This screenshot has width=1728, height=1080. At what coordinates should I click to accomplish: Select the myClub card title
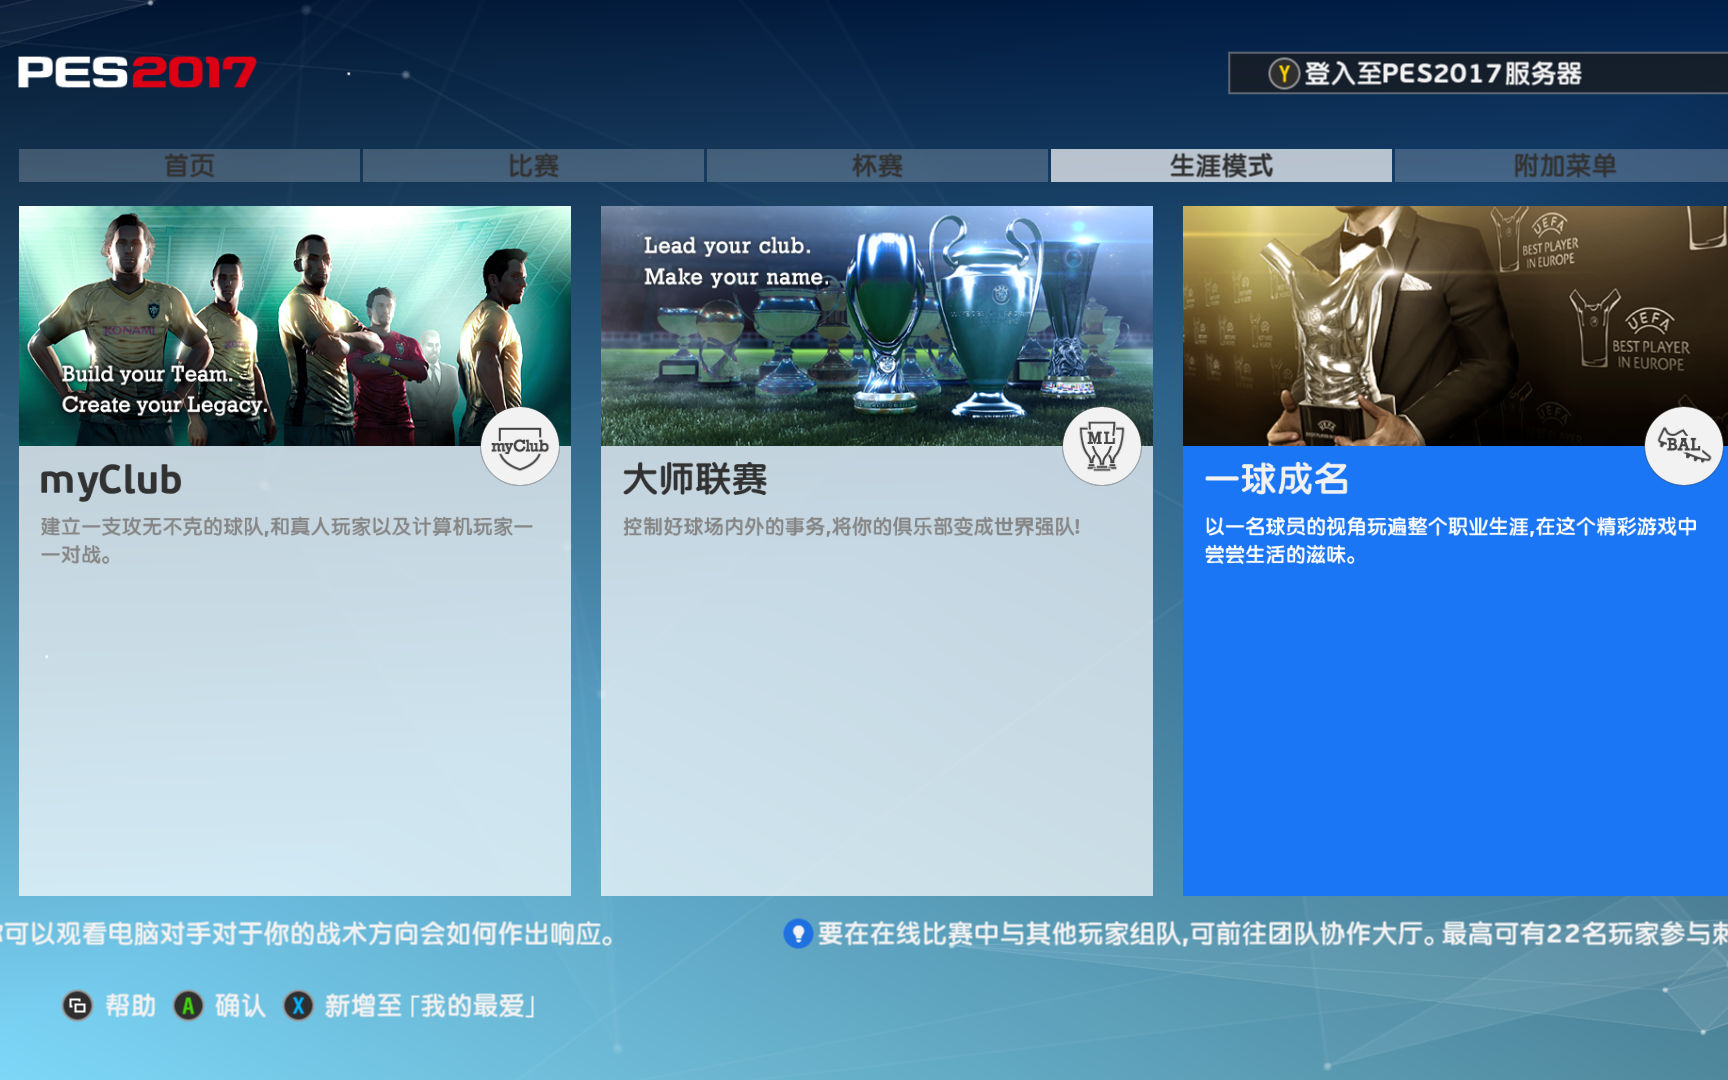coord(111,480)
